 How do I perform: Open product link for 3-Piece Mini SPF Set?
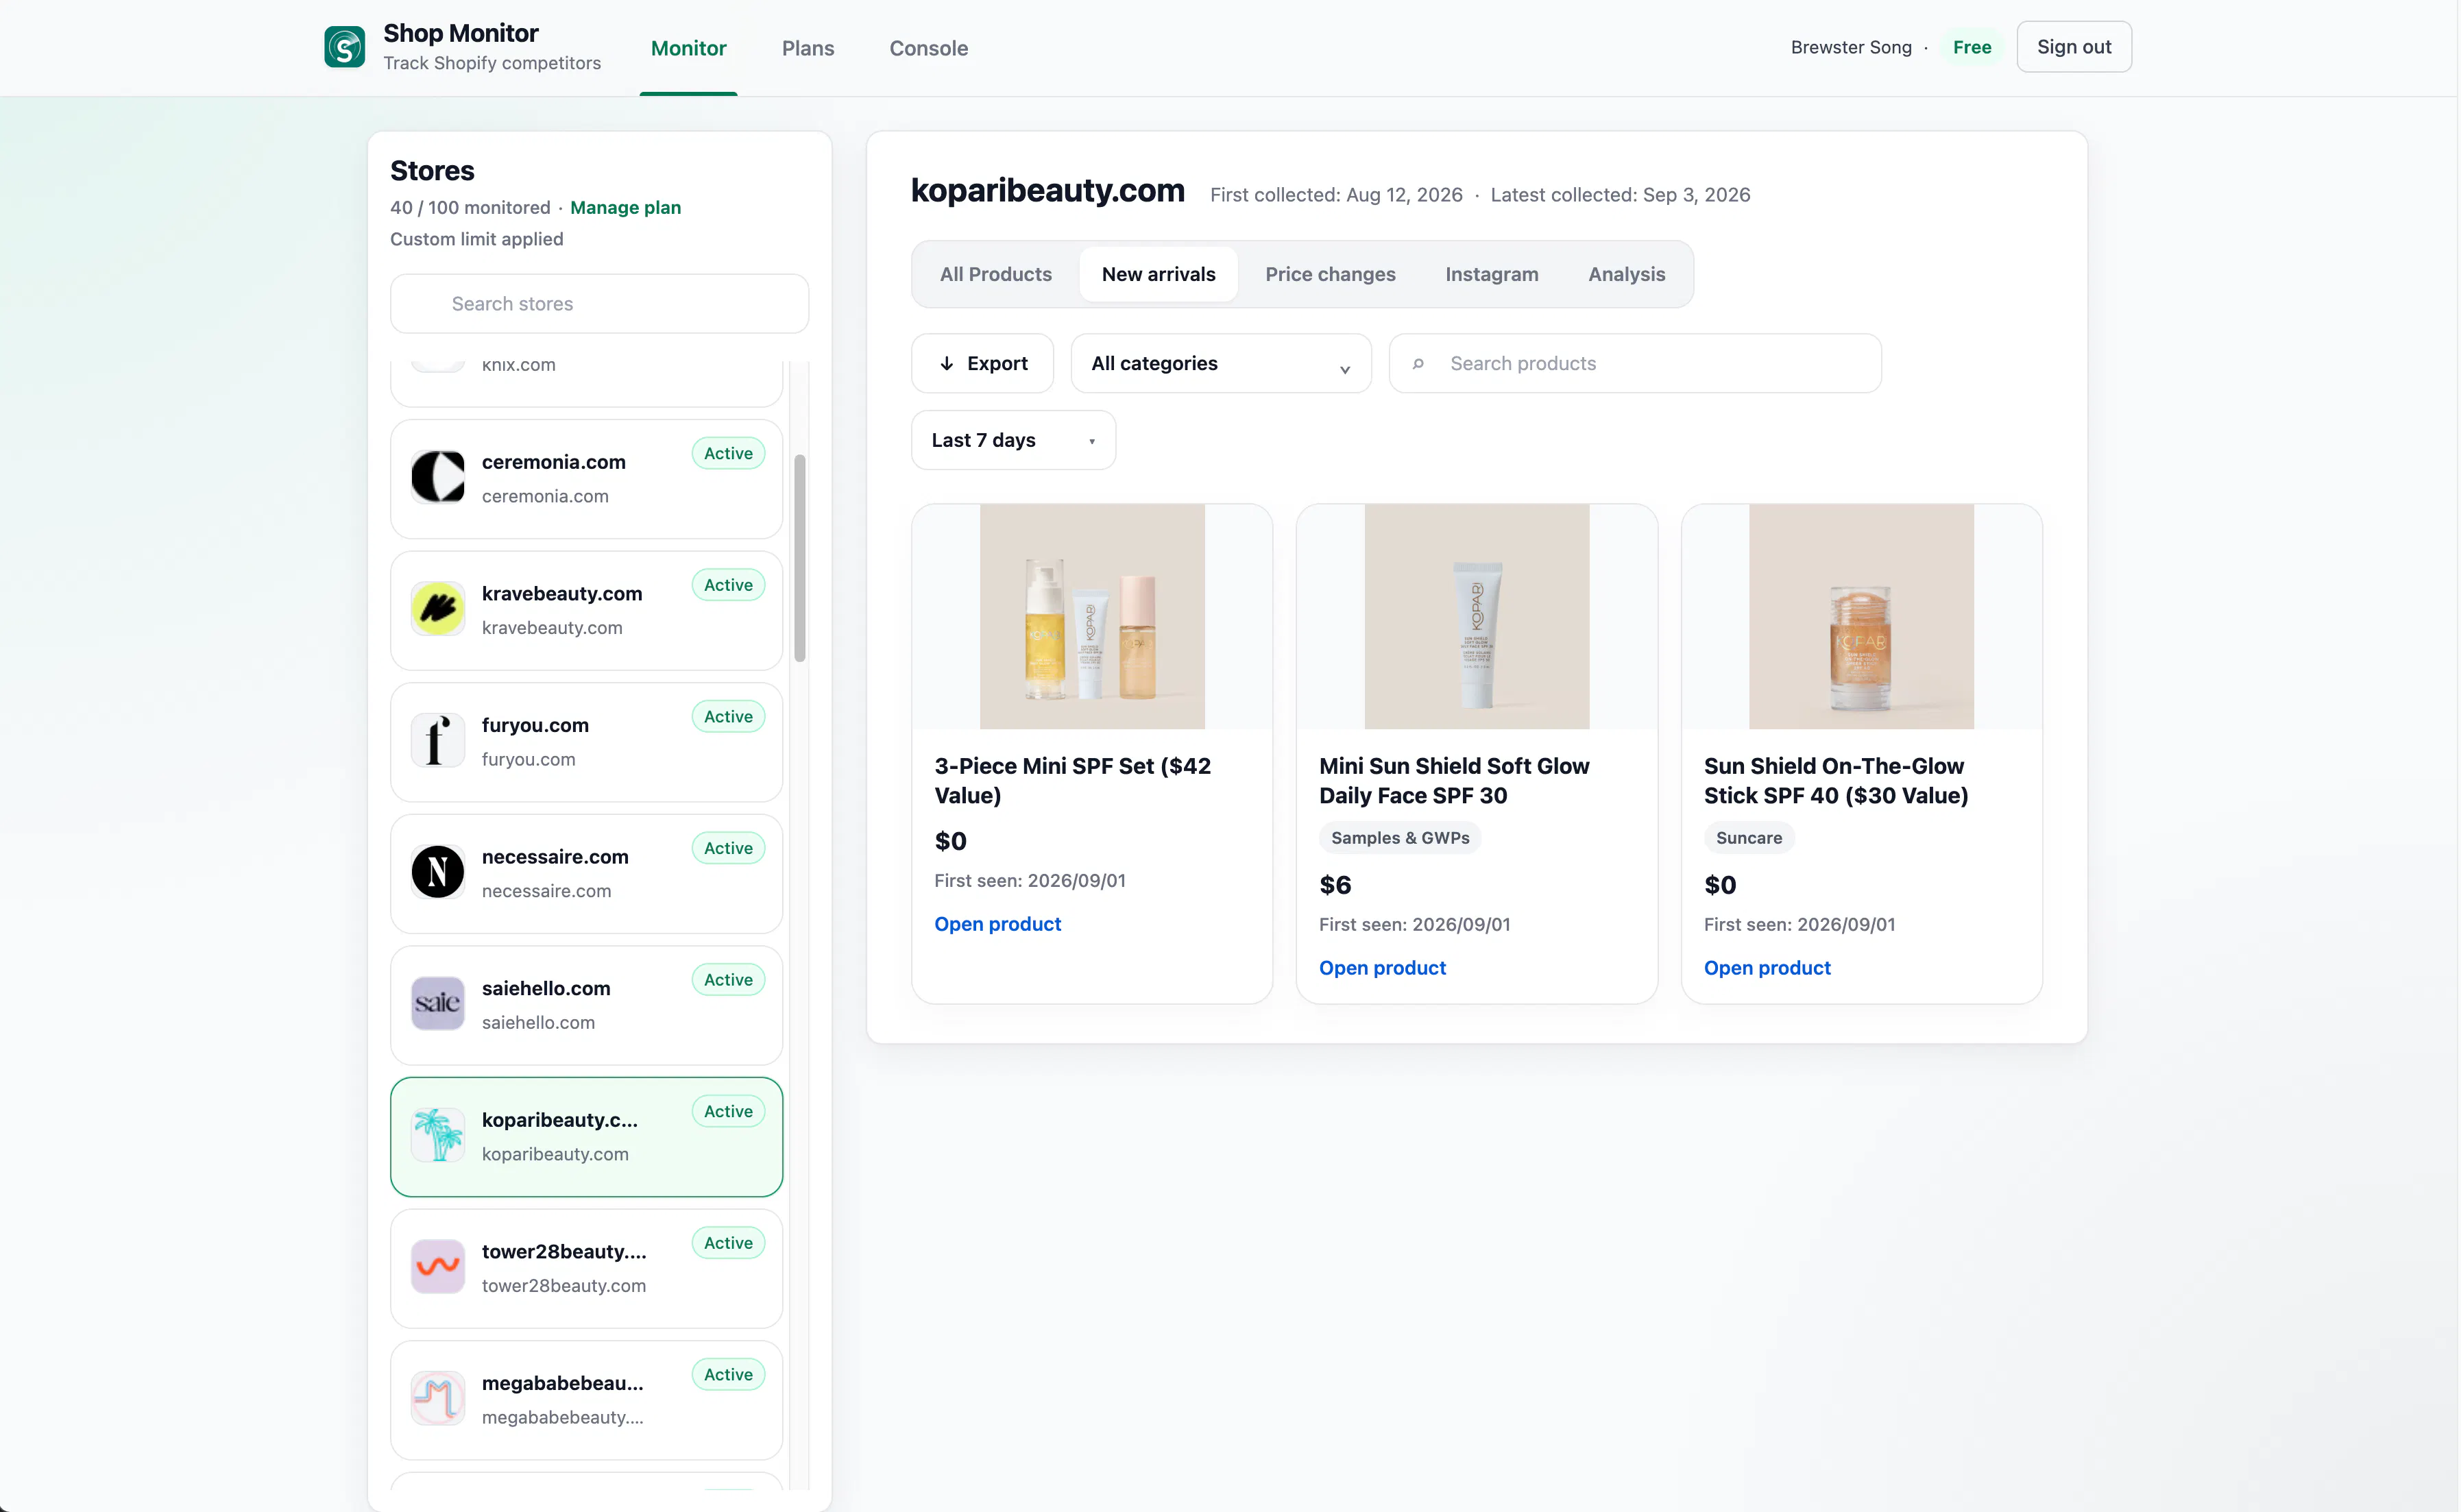[997, 924]
